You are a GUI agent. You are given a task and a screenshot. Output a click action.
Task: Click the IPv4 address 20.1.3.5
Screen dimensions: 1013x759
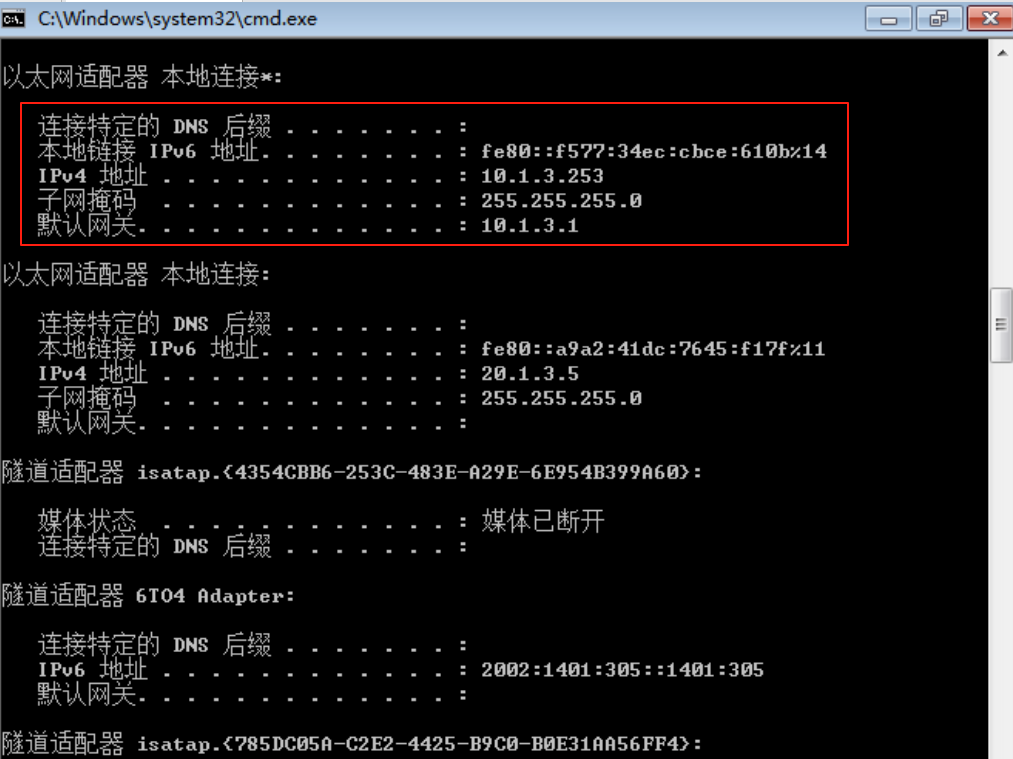[x=530, y=373]
